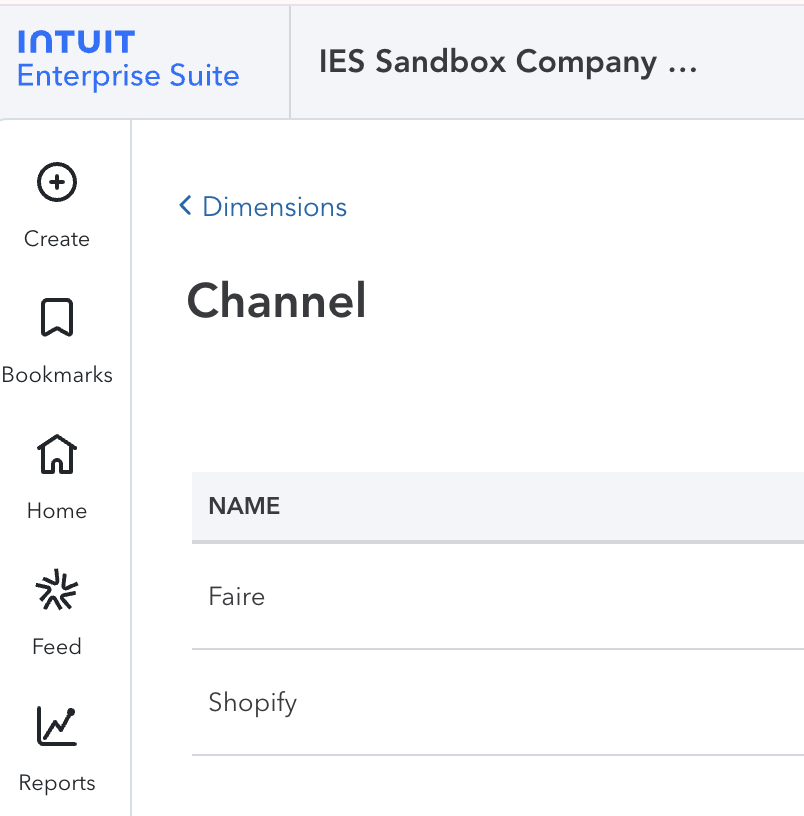Sort by the NAME column header
The height and width of the screenshot is (816, 804).
pos(244,506)
